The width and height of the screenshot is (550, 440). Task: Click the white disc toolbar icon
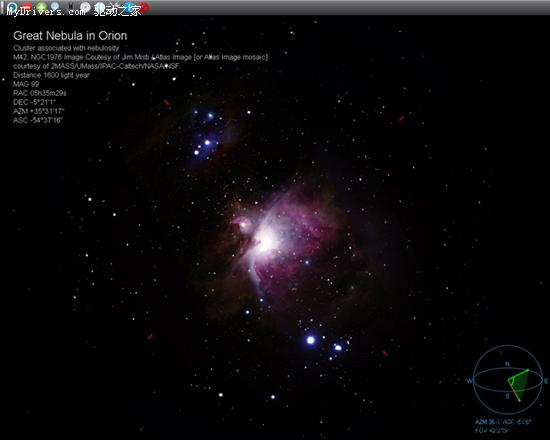pos(85,7)
